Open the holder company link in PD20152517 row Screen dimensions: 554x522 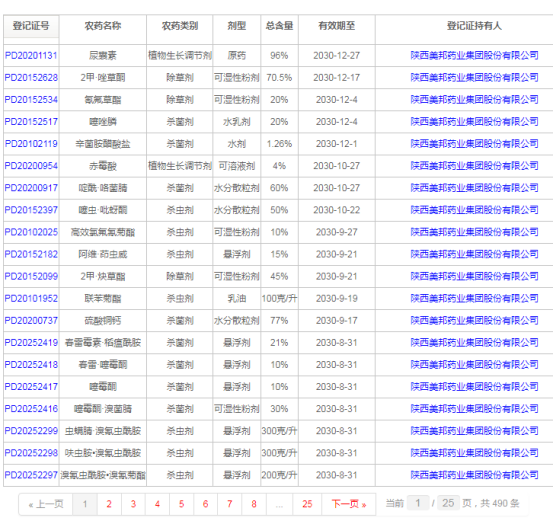(x=474, y=122)
